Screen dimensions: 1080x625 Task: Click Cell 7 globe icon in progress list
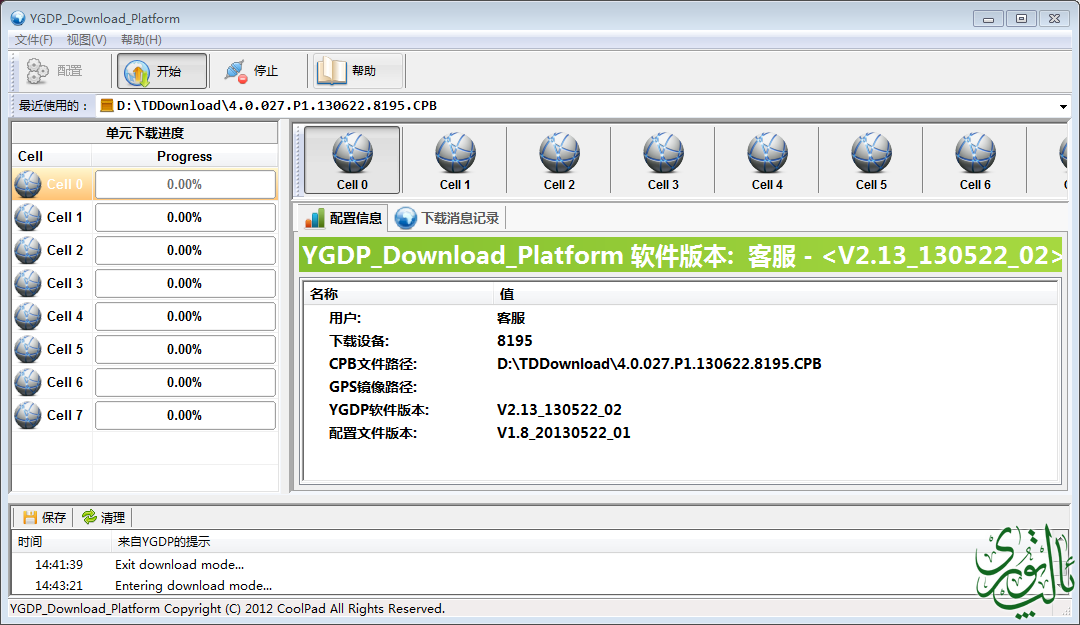click(28, 416)
